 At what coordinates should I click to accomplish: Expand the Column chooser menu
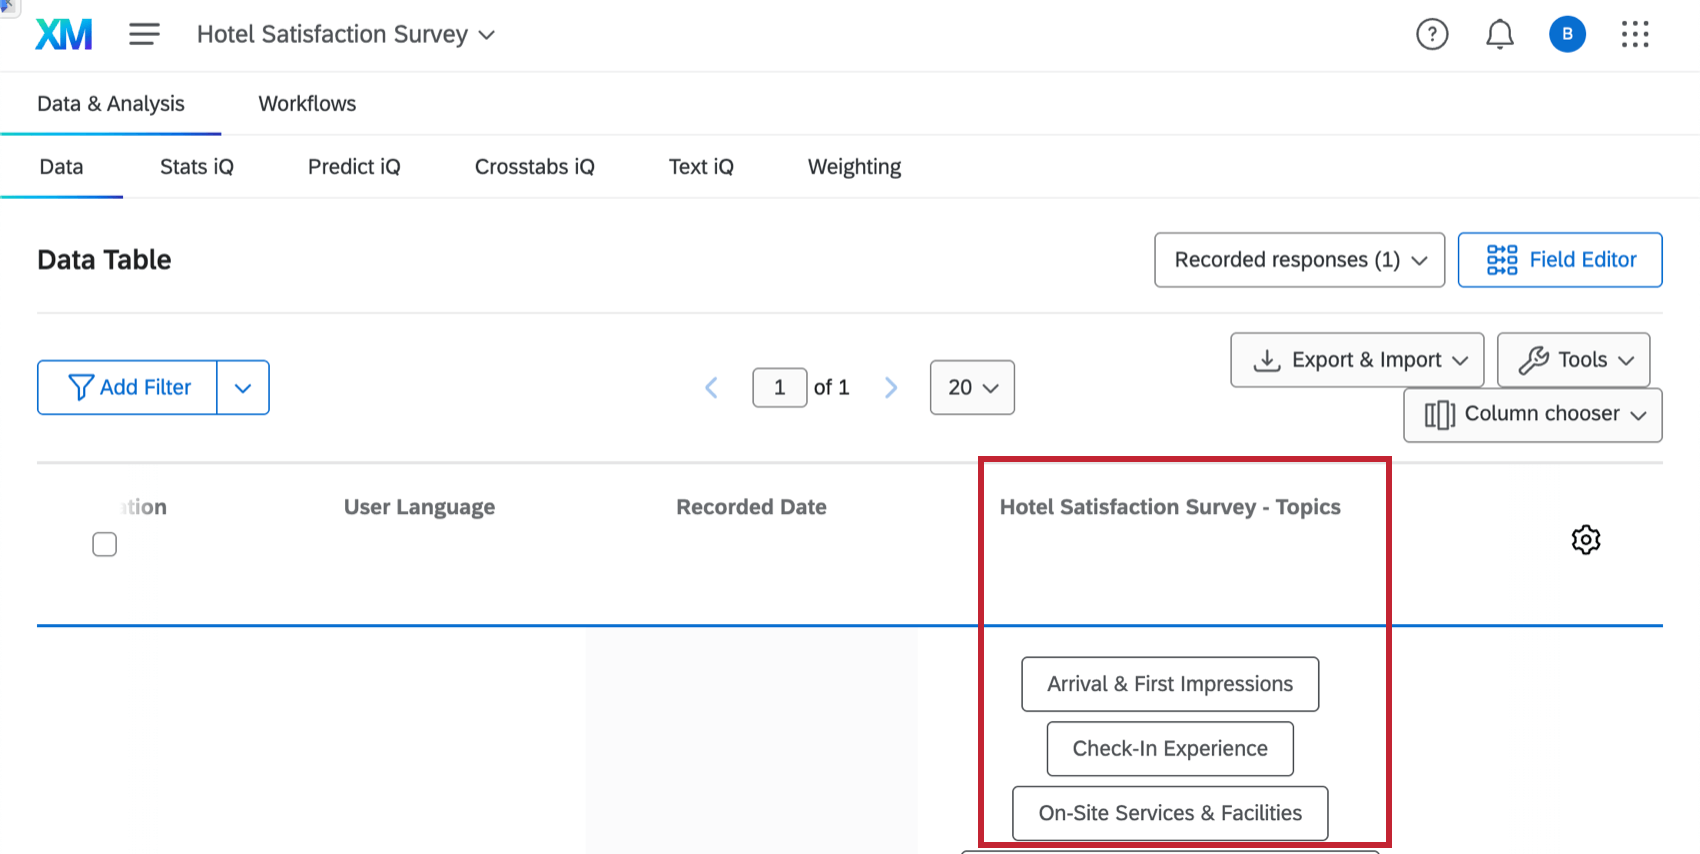point(1532,415)
